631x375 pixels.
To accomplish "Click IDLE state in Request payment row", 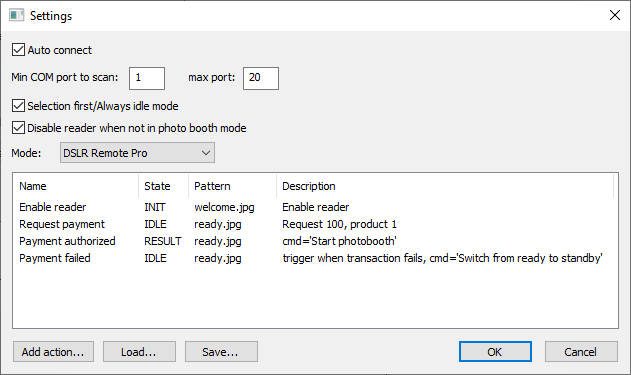I will [x=155, y=224].
